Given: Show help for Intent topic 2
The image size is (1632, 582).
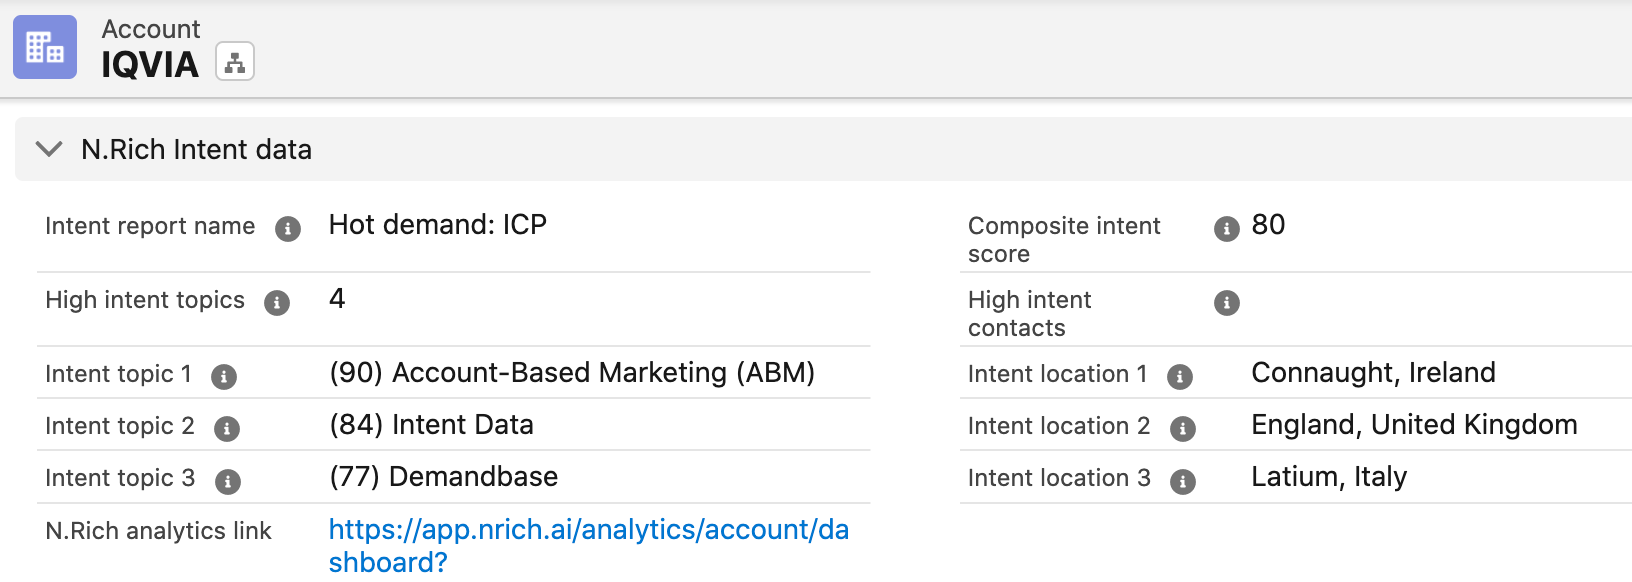Looking at the screenshot, I should point(227,429).
